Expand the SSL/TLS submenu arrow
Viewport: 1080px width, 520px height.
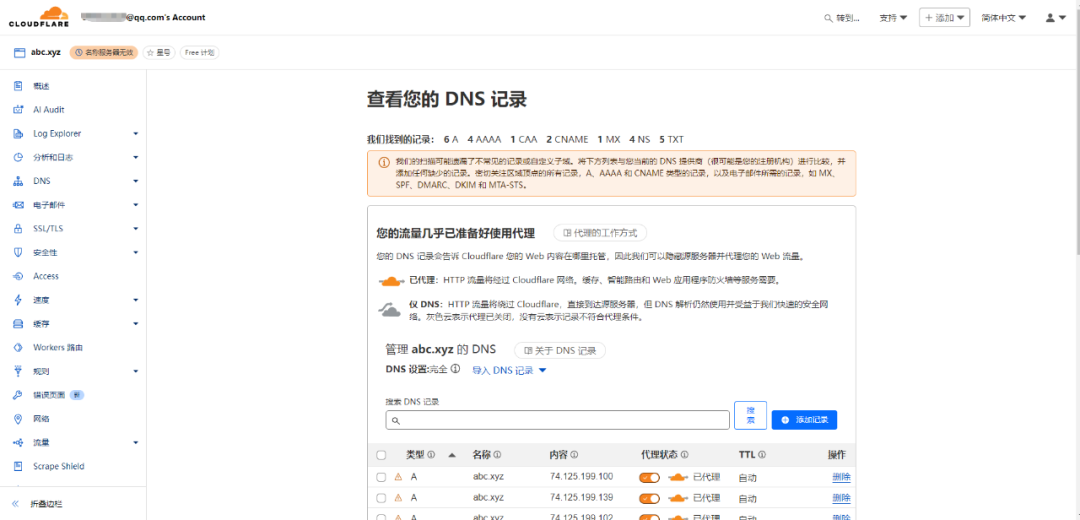(x=136, y=229)
